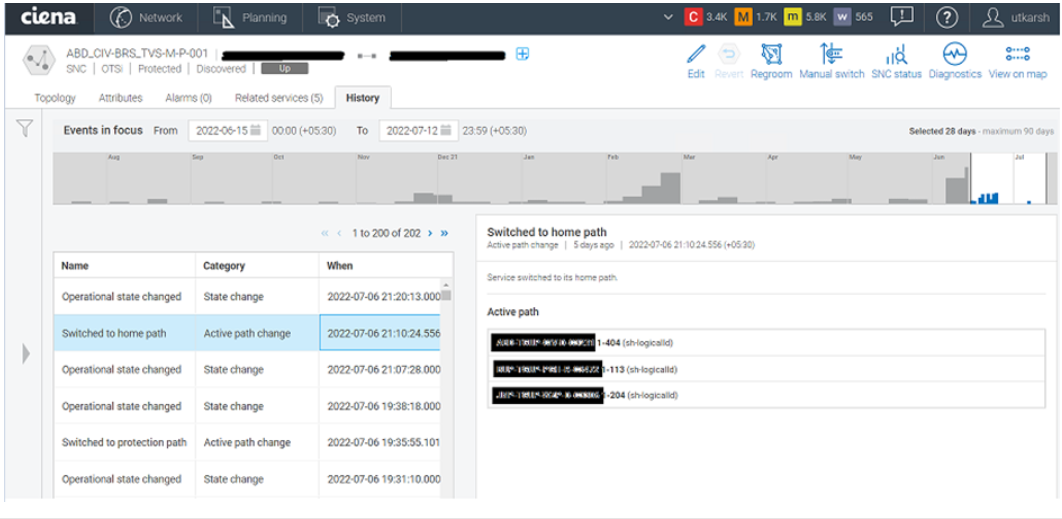The image size is (1062, 519).
Task: Click the Active path change category cell at 19:35:55
Action: click(257, 442)
